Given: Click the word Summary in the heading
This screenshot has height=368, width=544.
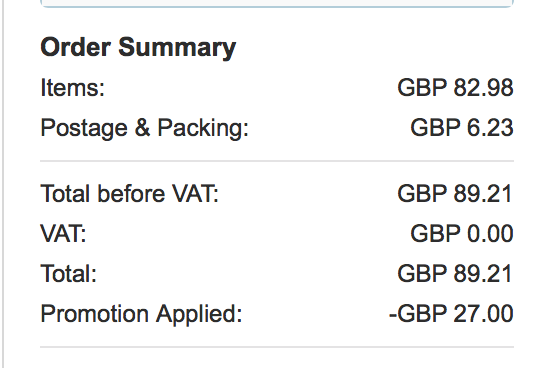Looking at the screenshot, I should pyautogui.click(x=177, y=48).
